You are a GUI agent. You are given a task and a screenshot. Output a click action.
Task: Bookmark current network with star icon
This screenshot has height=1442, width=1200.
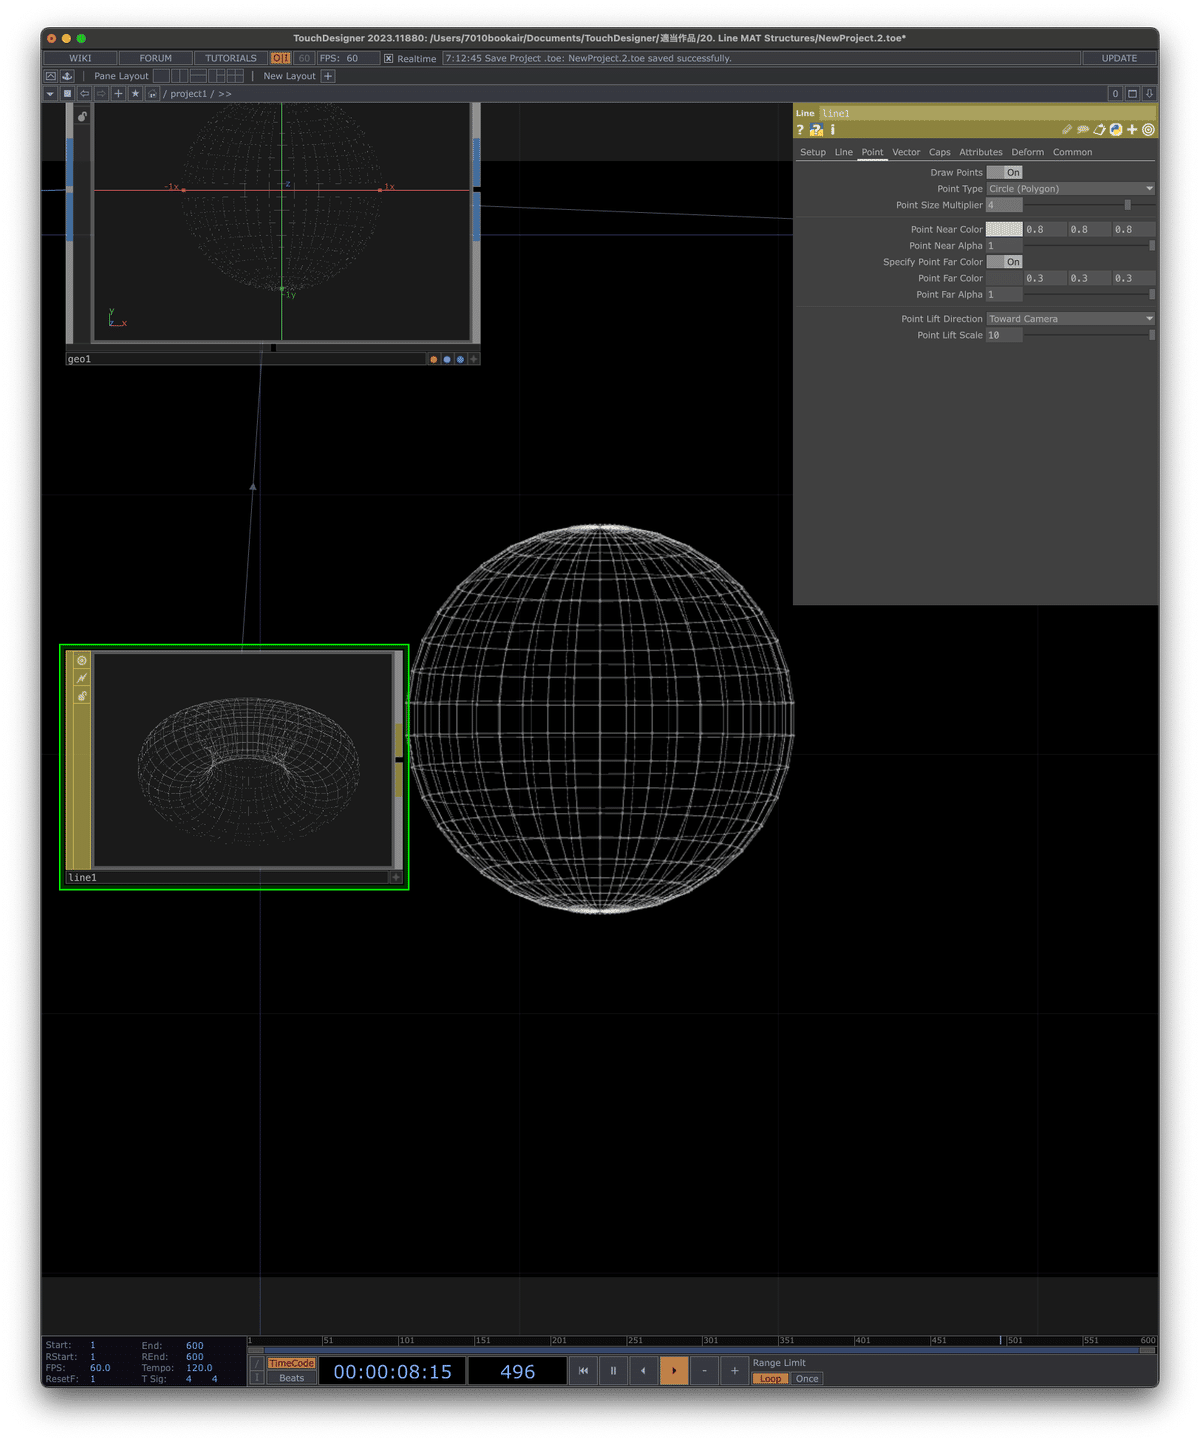tap(135, 93)
